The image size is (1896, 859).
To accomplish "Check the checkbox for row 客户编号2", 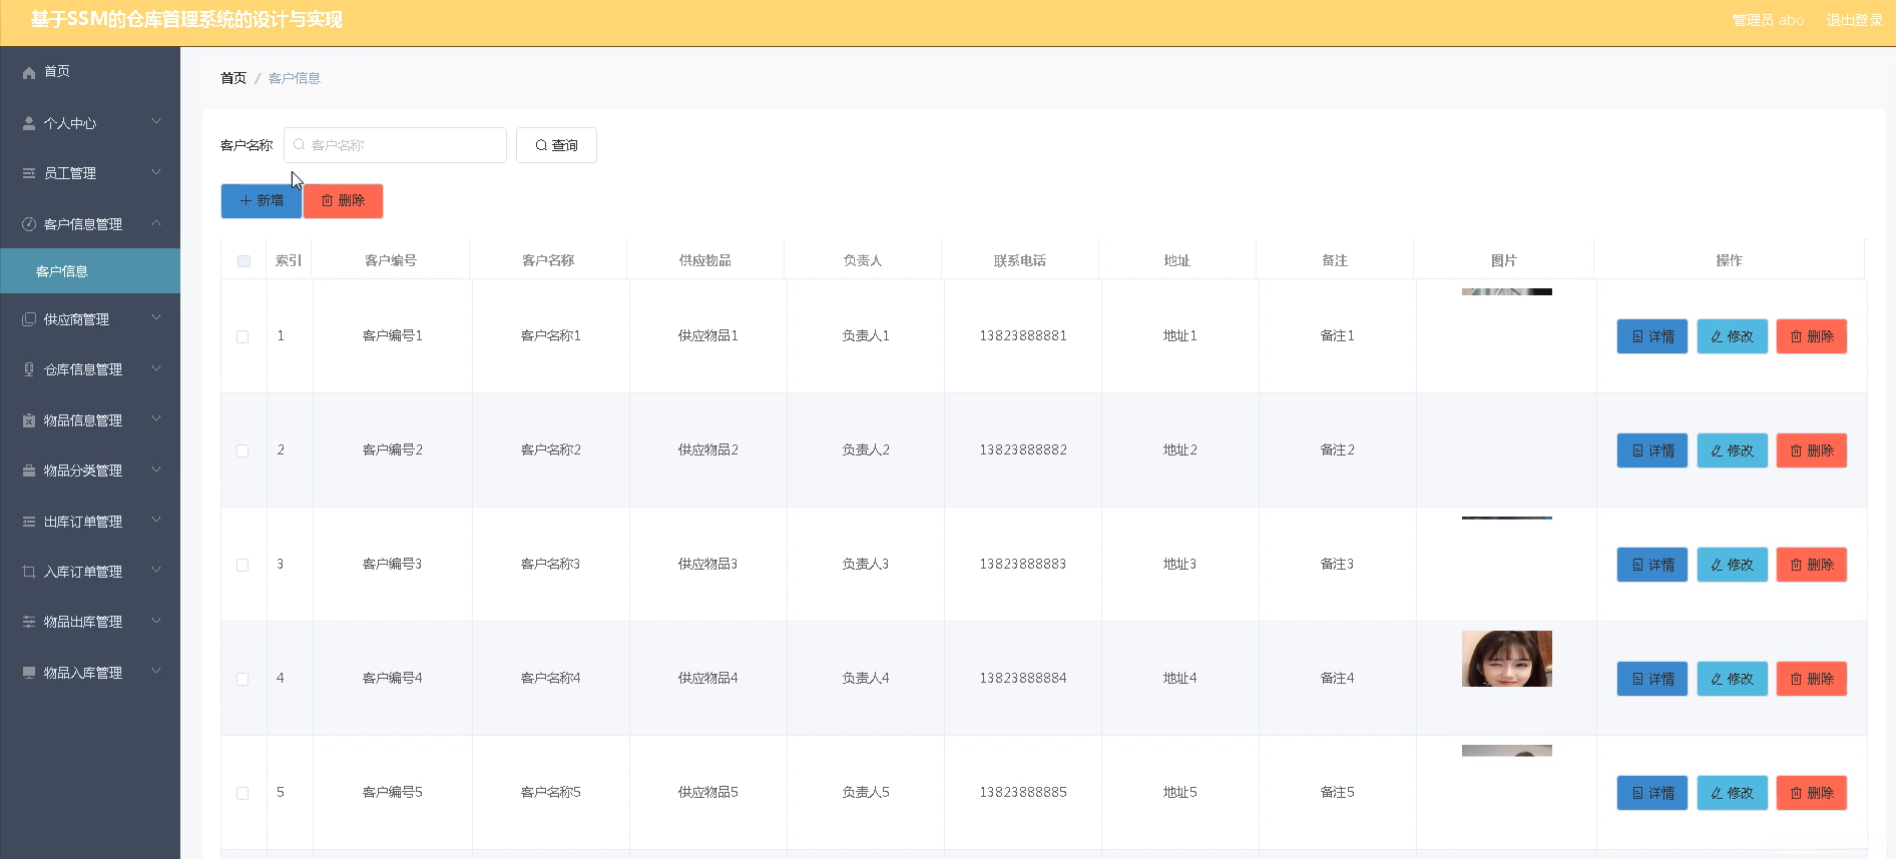I will [x=242, y=451].
